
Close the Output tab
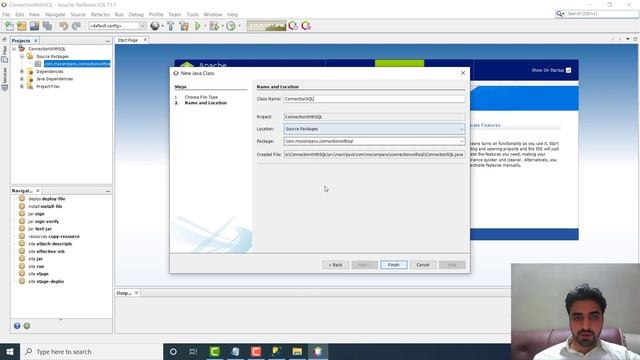136,293
